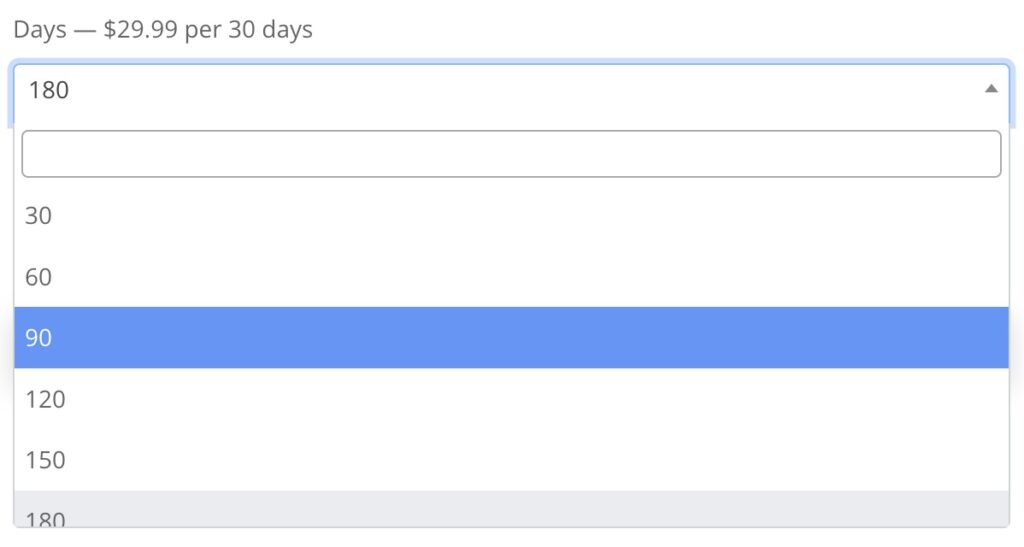Click the dropdown collapse arrow icon
The height and width of the screenshot is (547, 1024).
(991, 89)
